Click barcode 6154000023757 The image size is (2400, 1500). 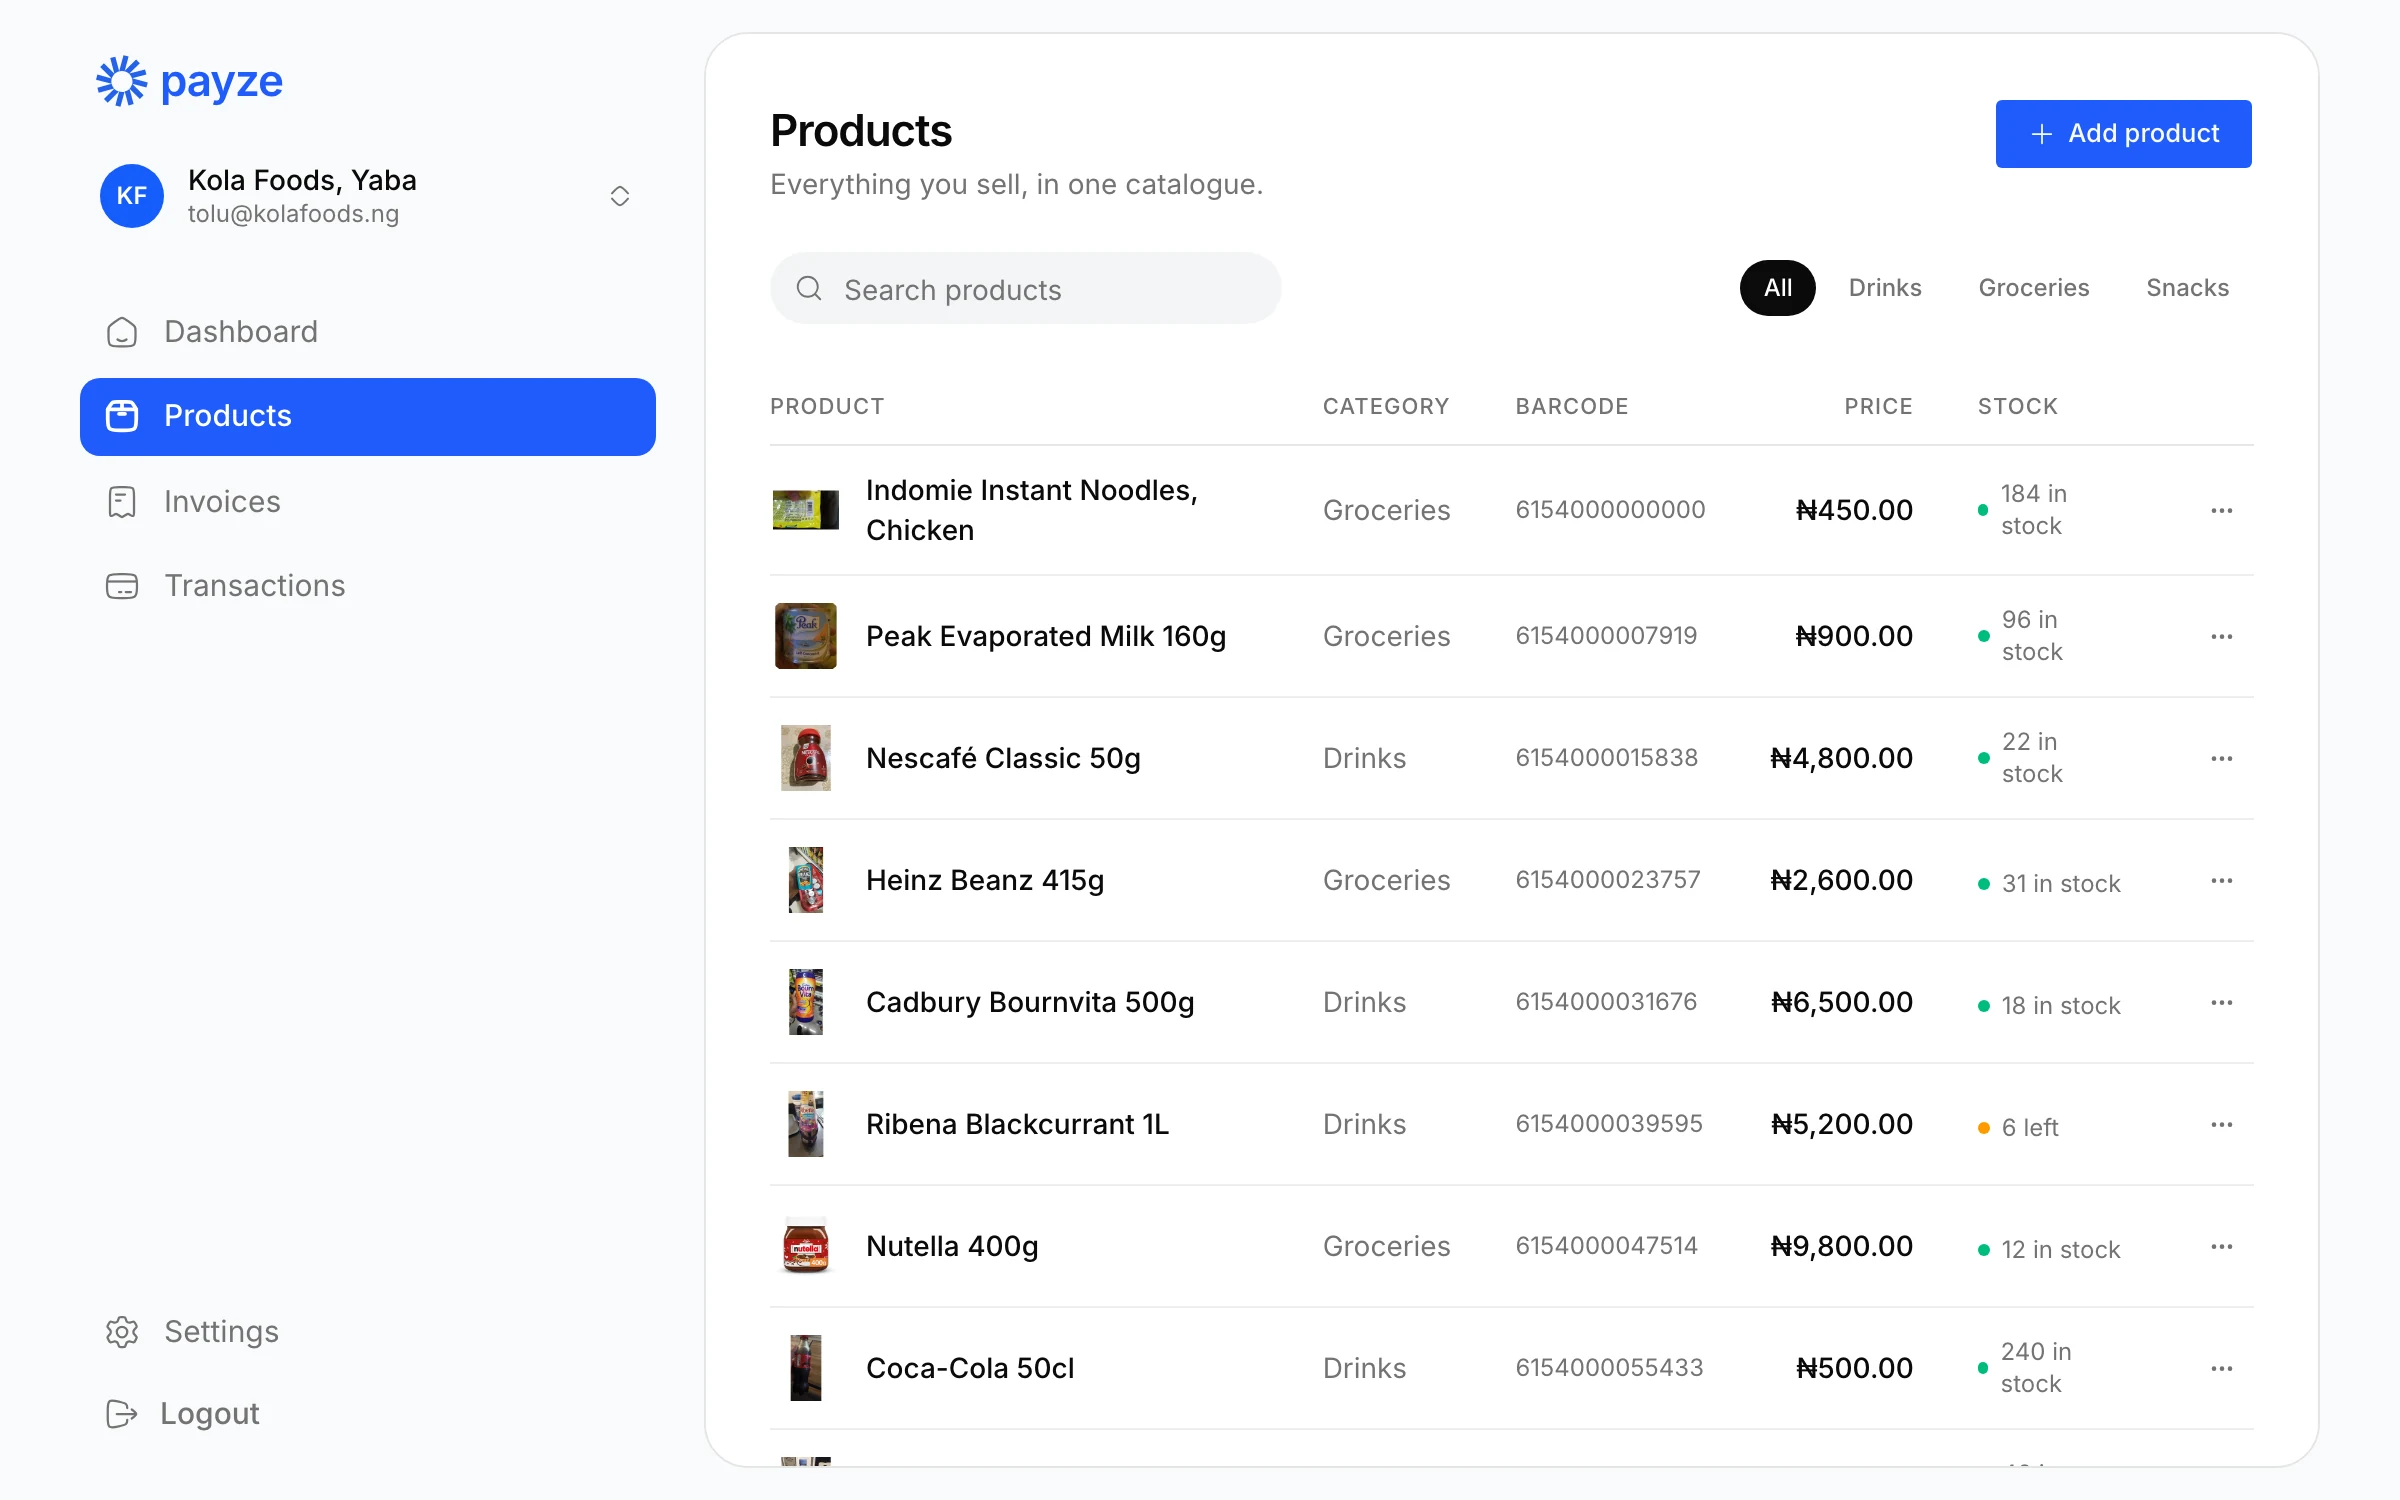click(x=1608, y=880)
